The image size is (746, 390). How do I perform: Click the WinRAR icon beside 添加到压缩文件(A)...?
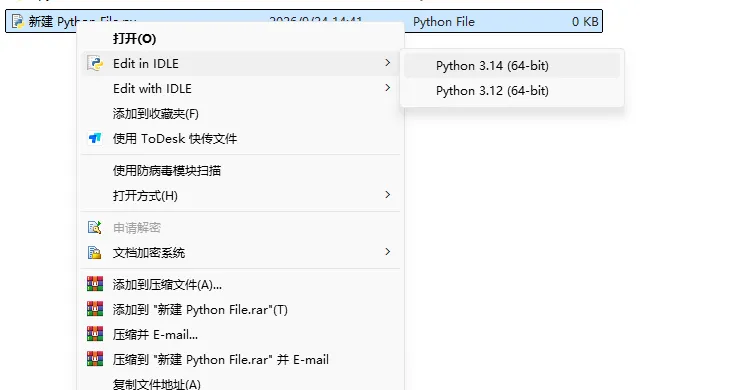pyautogui.click(x=95, y=284)
